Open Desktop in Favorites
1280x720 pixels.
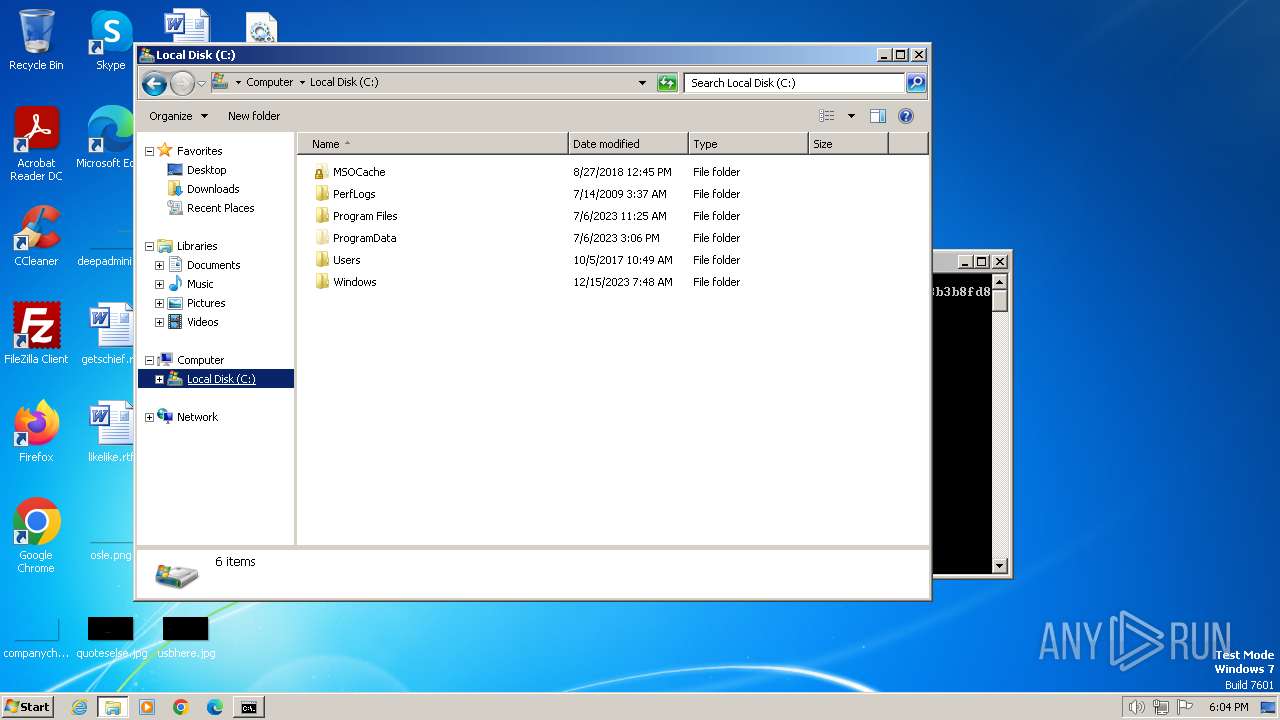point(206,170)
